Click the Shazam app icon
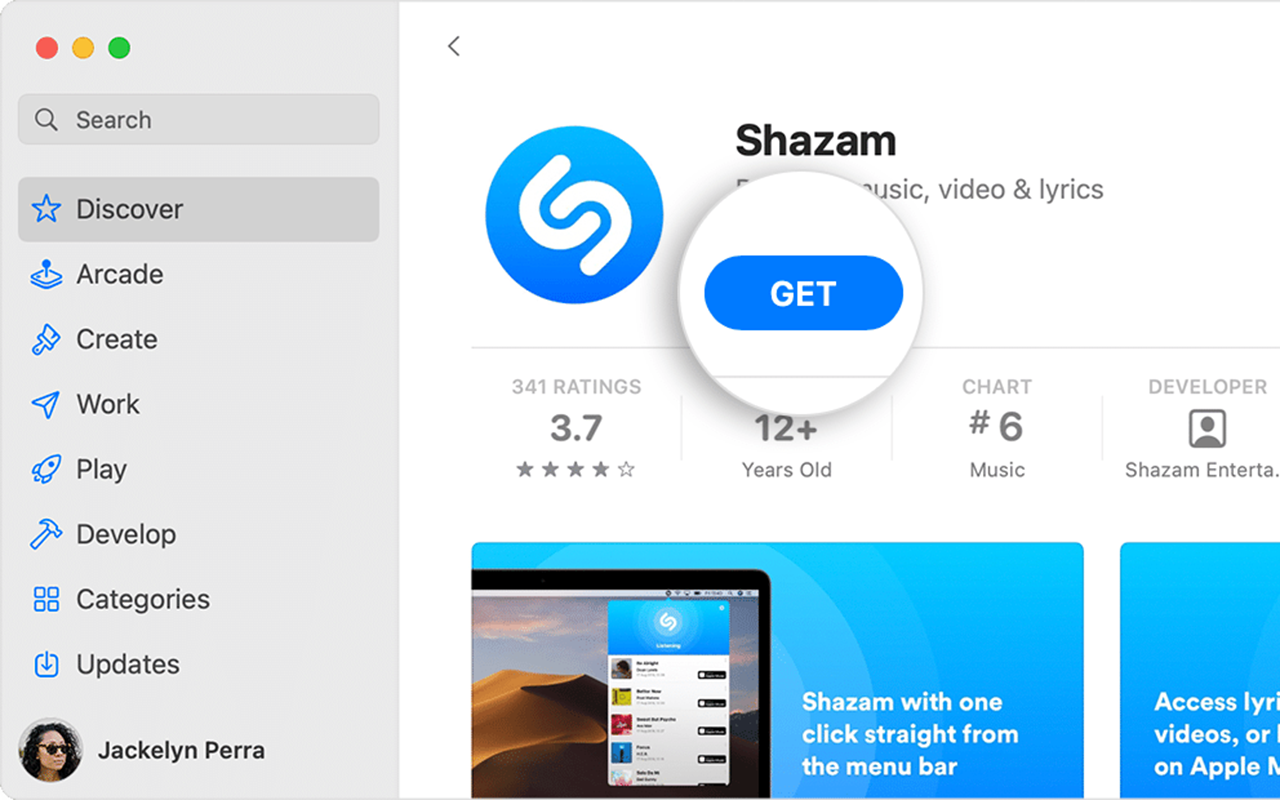Screen dimensions: 1280x800 [x=574, y=215]
